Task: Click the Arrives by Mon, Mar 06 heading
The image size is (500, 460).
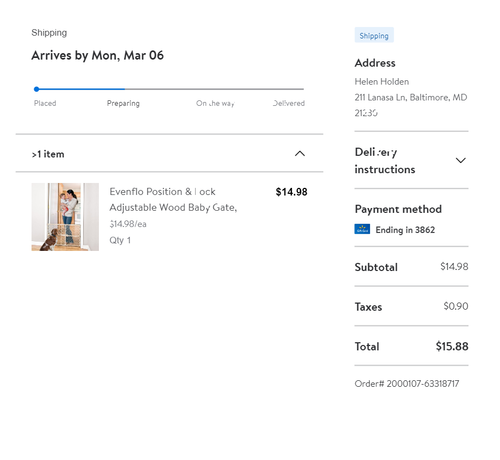Action: (98, 55)
